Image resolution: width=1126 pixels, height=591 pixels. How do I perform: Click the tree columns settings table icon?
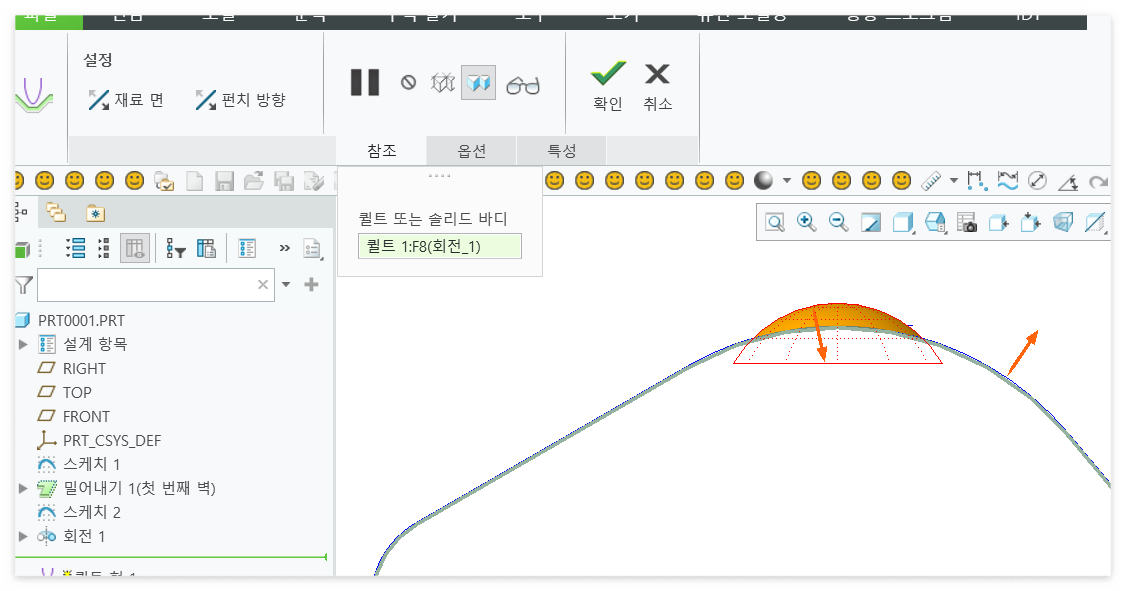tap(206, 248)
